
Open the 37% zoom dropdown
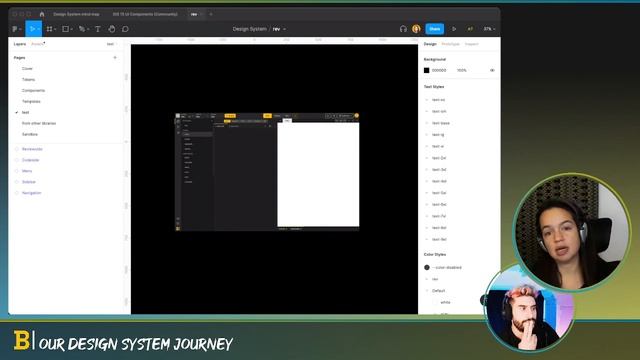tap(489, 29)
